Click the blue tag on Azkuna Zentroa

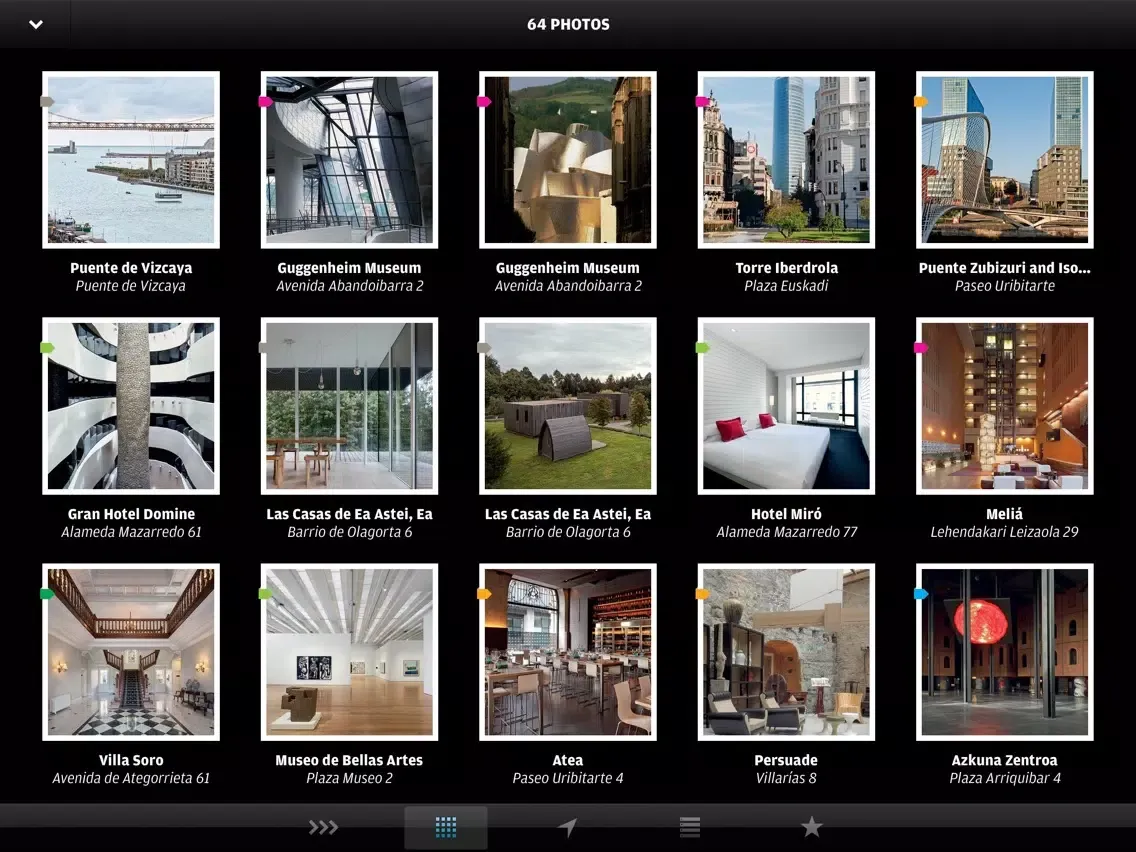921,594
